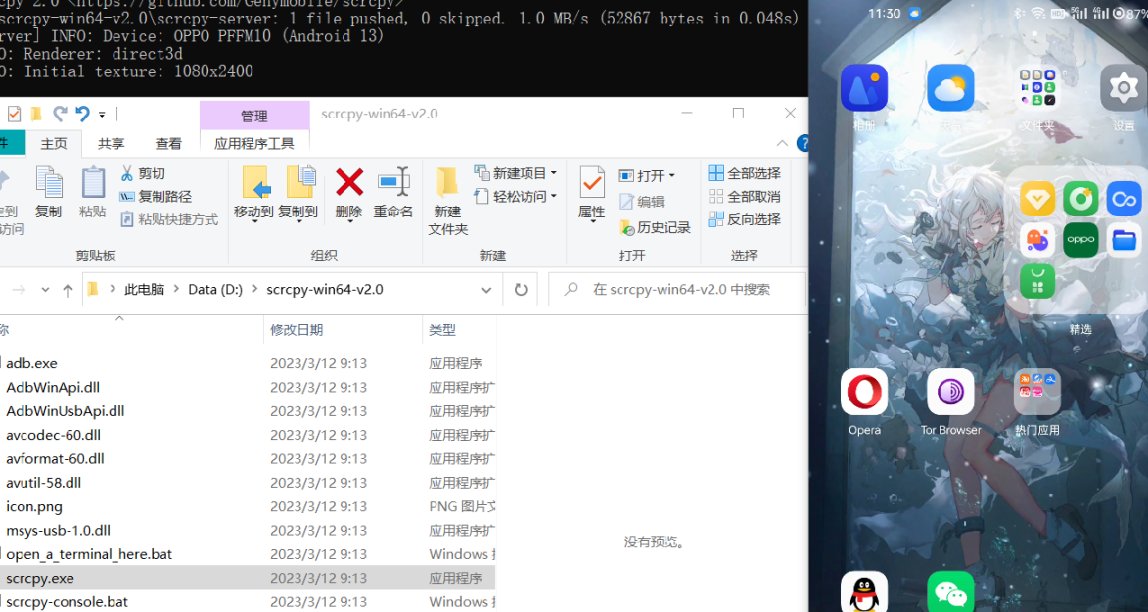The image size is (1148, 612).
Task: Expand the Move to (移动到) dropdown
Action: 253,220
